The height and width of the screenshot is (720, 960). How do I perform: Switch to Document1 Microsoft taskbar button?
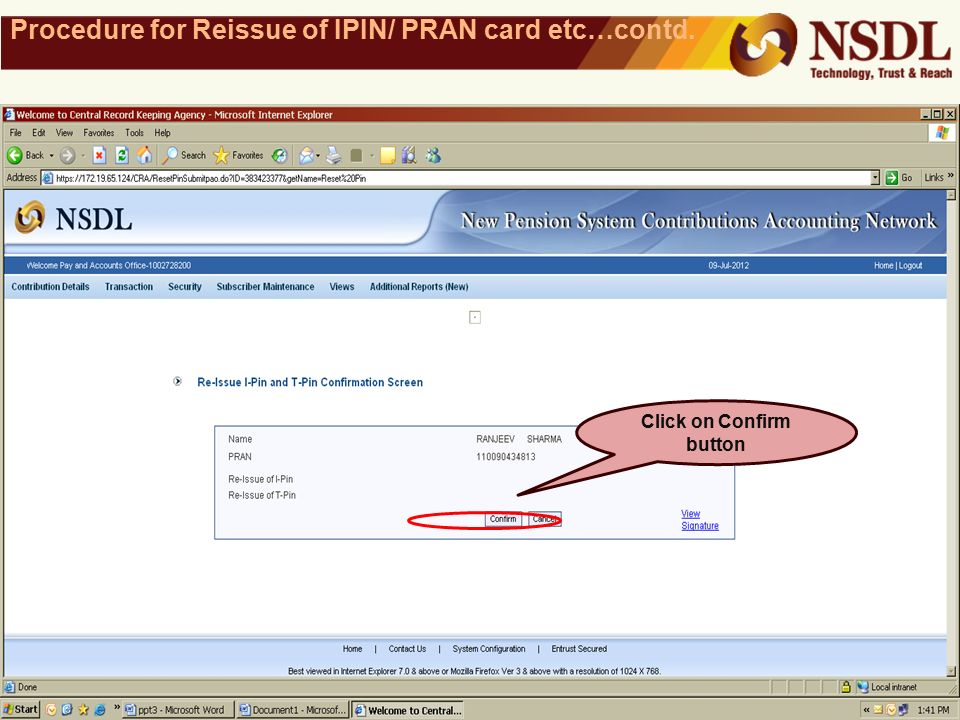293,710
